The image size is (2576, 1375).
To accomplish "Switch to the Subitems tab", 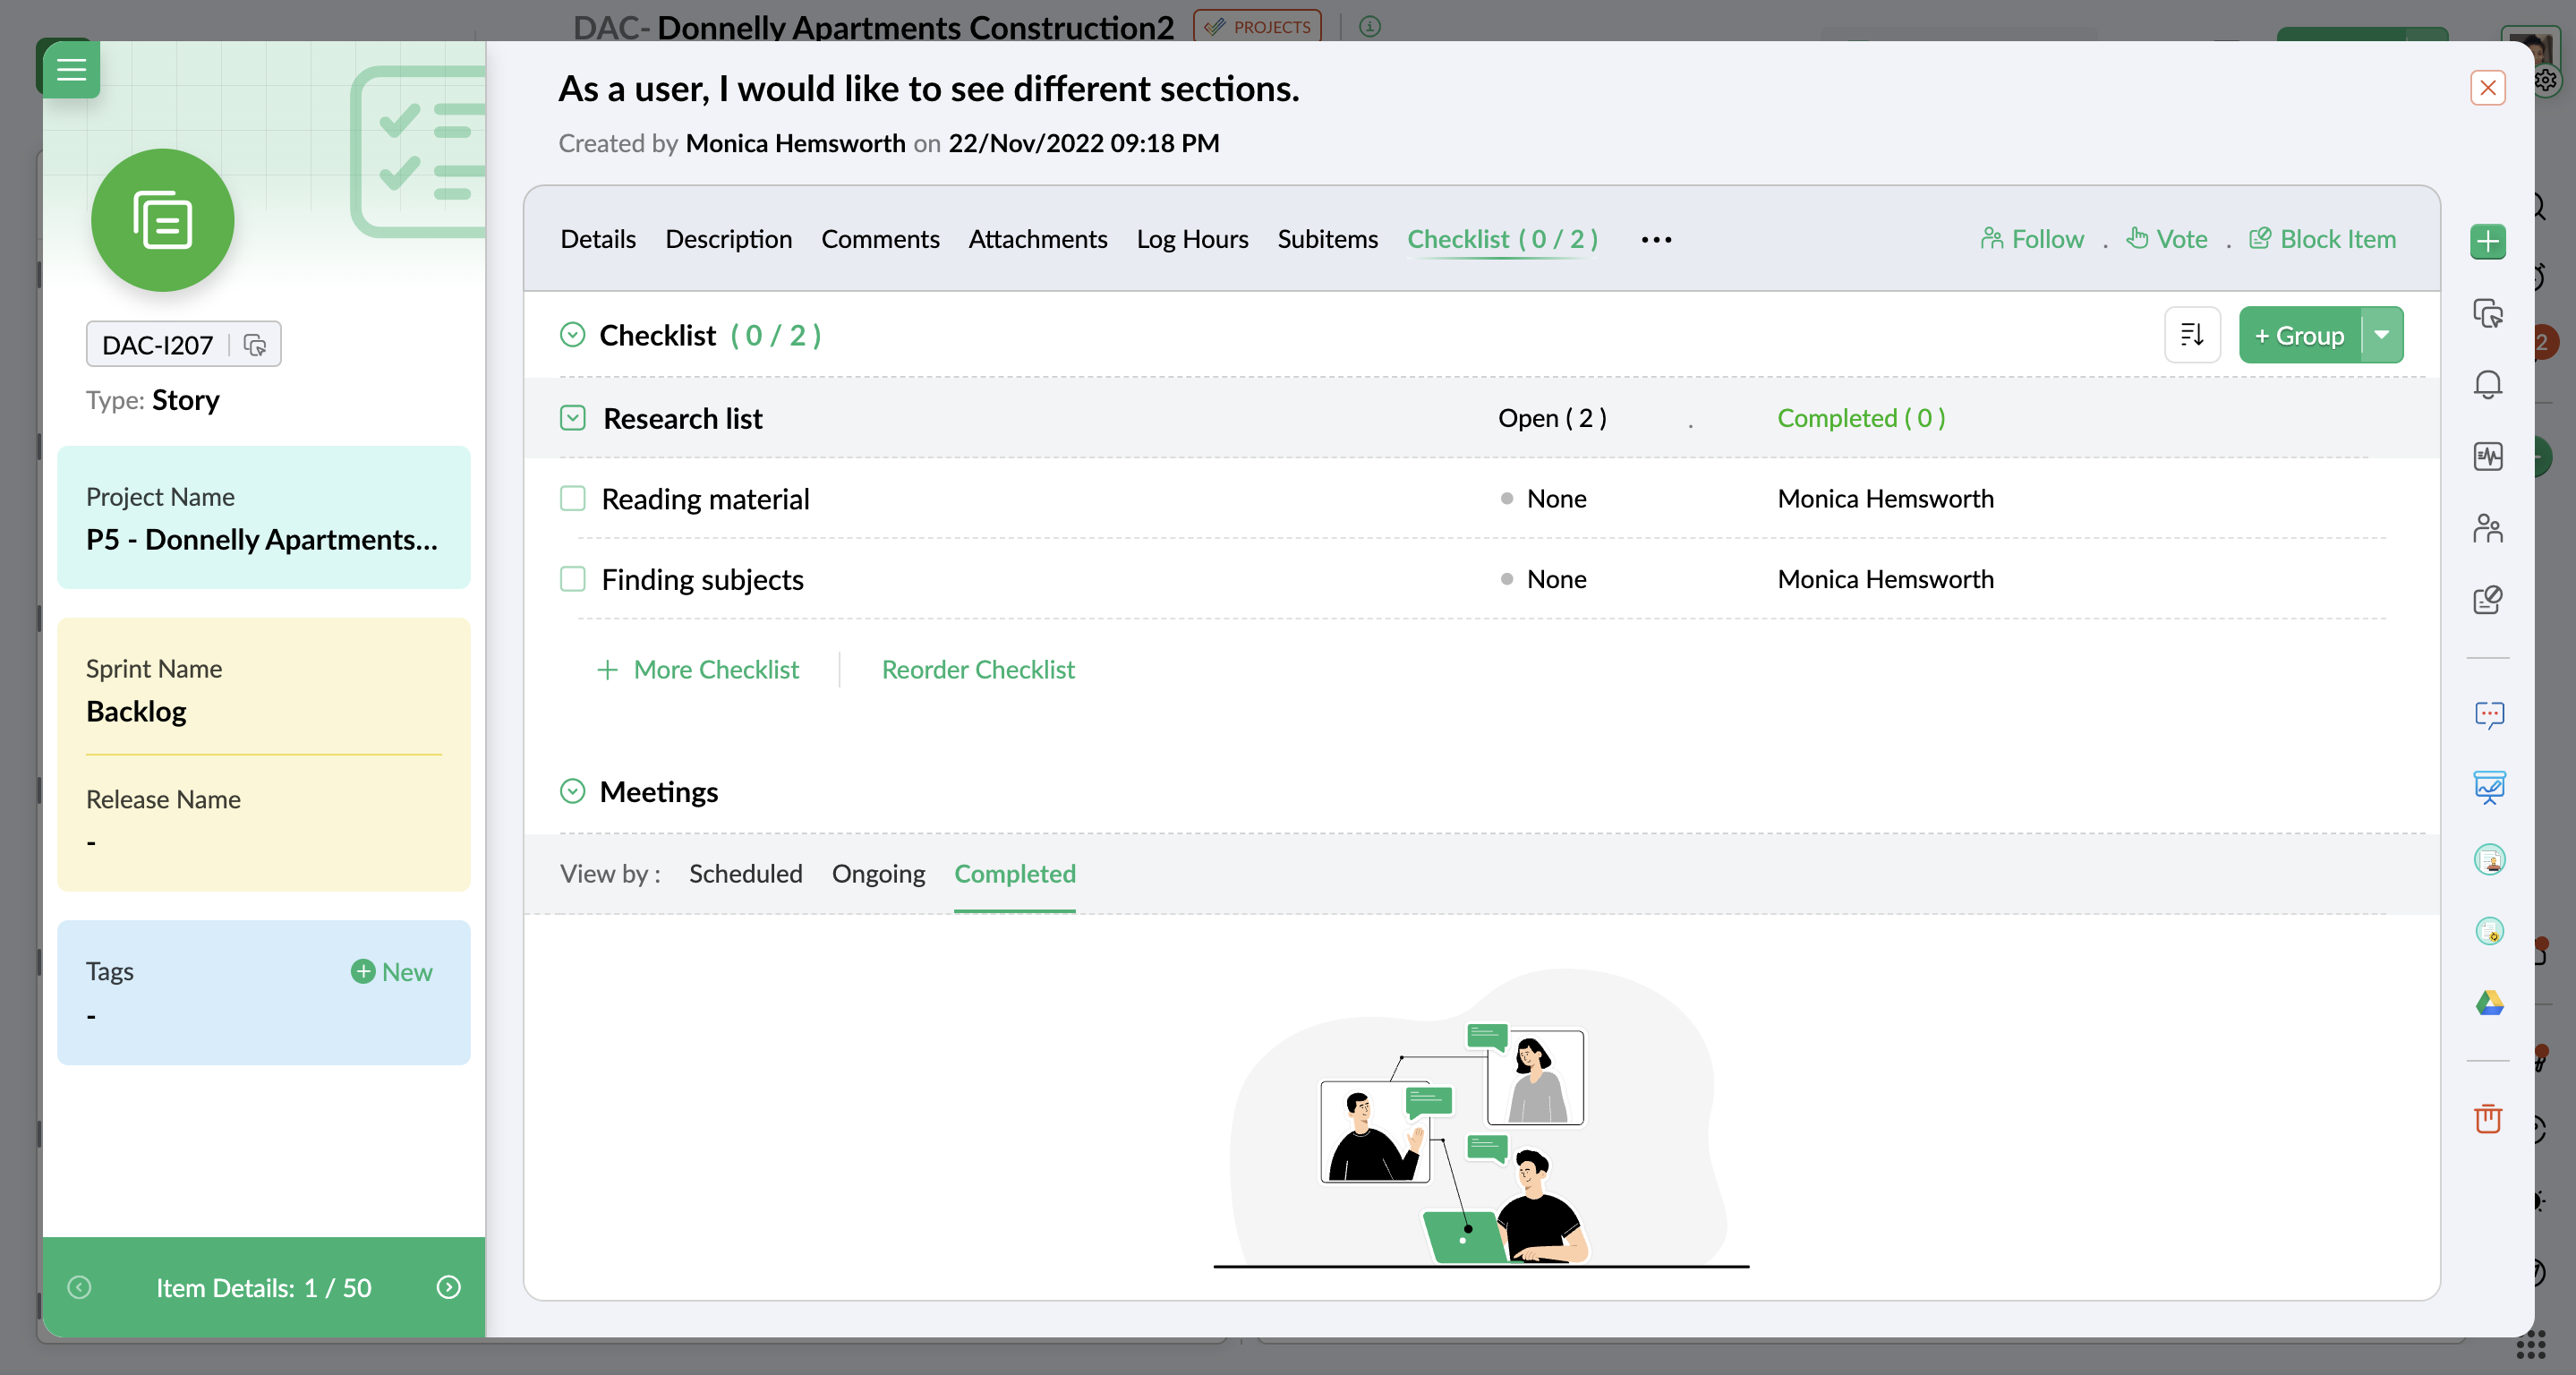I will pos(1327,239).
